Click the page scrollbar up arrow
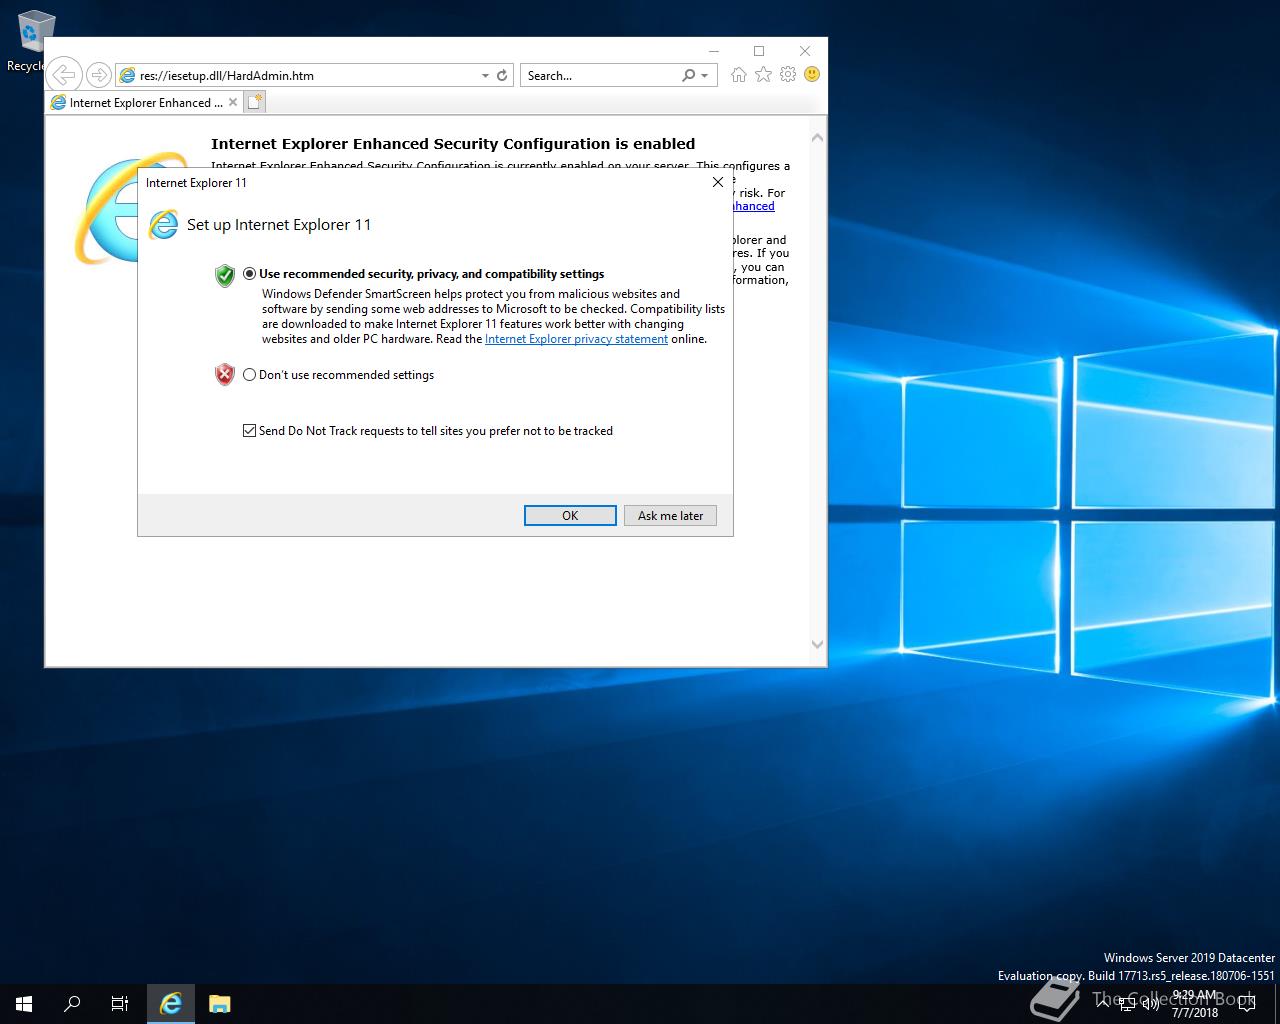 point(817,138)
